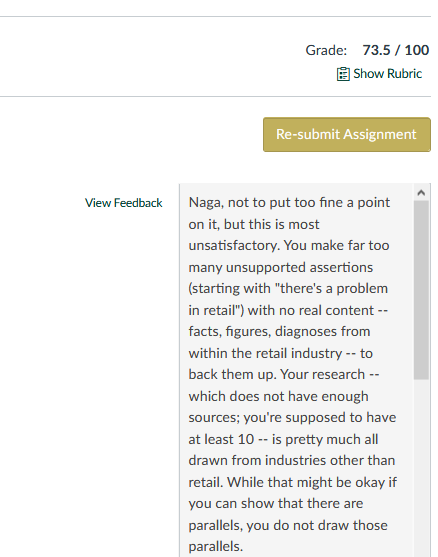438x557 pixels.
Task: Click the feedback scrollbar thumb
Action: [421, 290]
